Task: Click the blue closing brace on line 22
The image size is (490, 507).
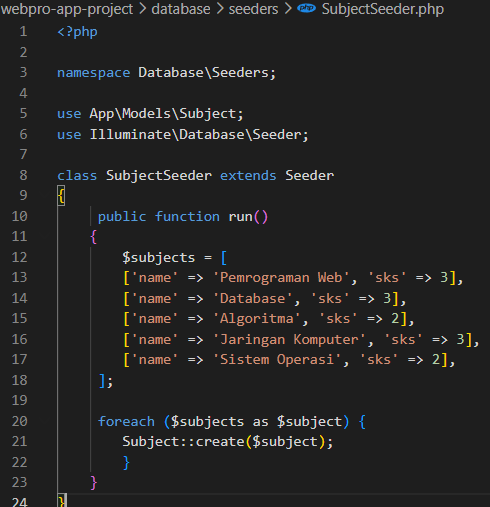Action: tap(126, 463)
